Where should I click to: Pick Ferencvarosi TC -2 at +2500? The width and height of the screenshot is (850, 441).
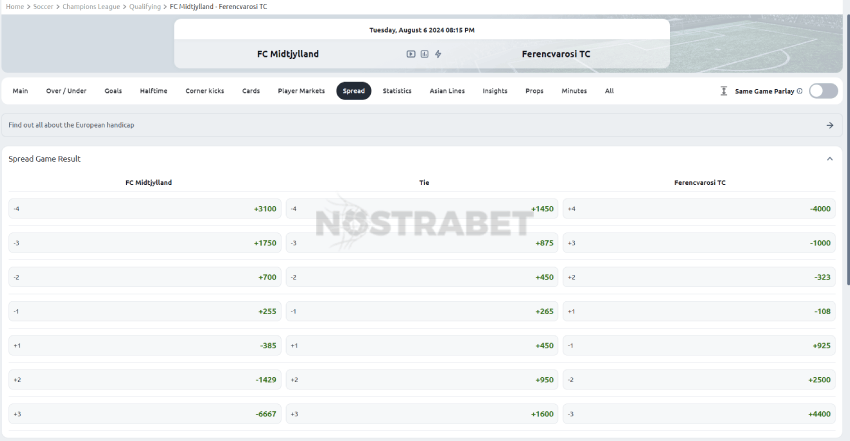pos(699,379)
